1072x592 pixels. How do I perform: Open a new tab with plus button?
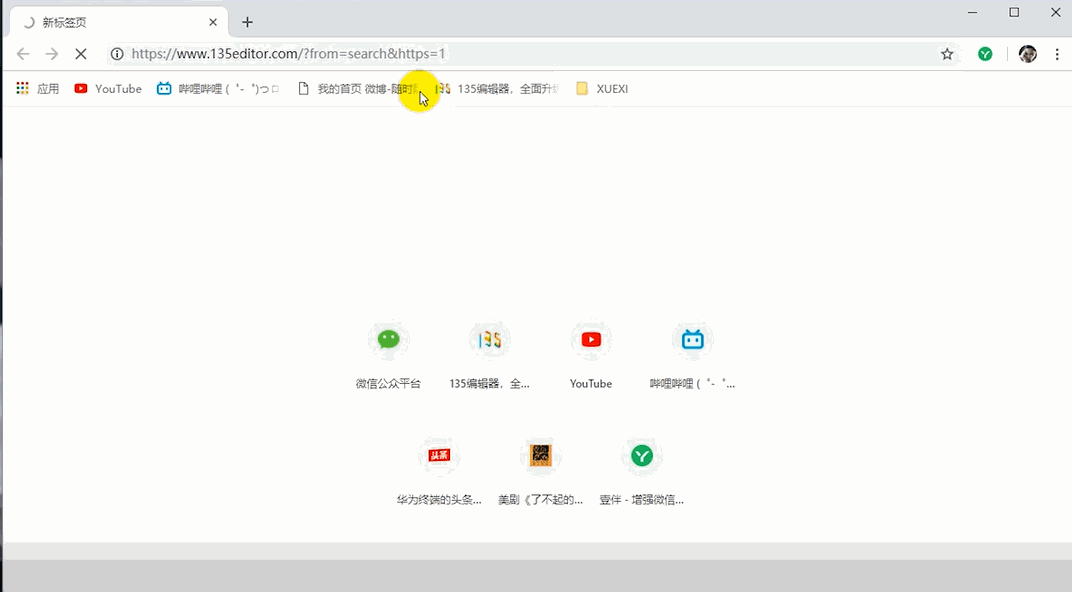coord(247,23)
